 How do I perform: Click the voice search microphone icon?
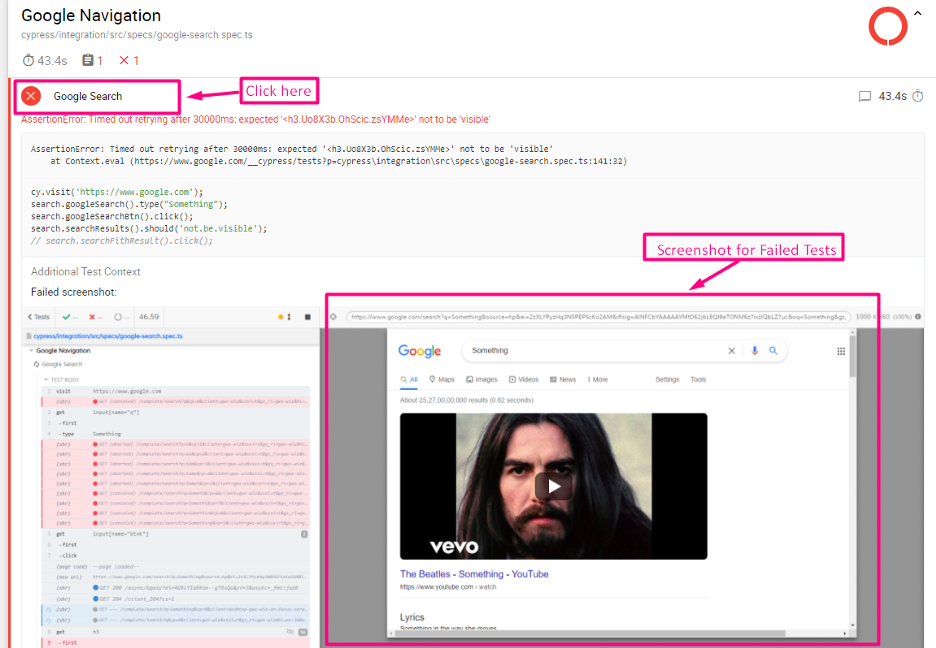[754, 351]
